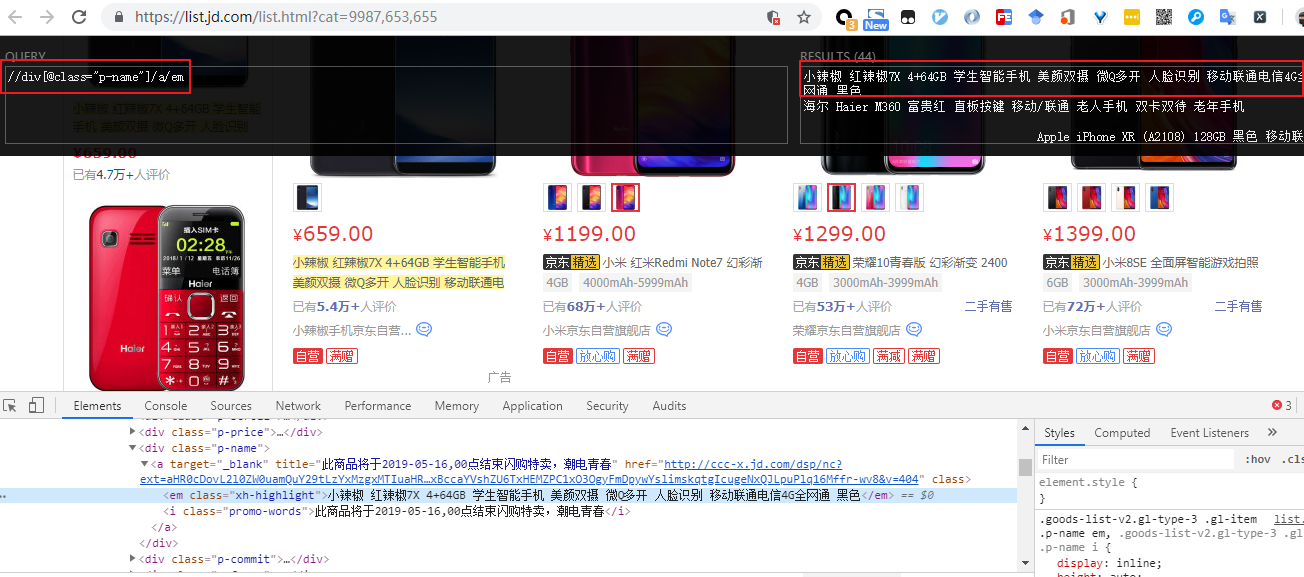Open the highlighted 小辣椒 红辣椒7X product title
Screen dimensions: 1304x577
[399, 273]
